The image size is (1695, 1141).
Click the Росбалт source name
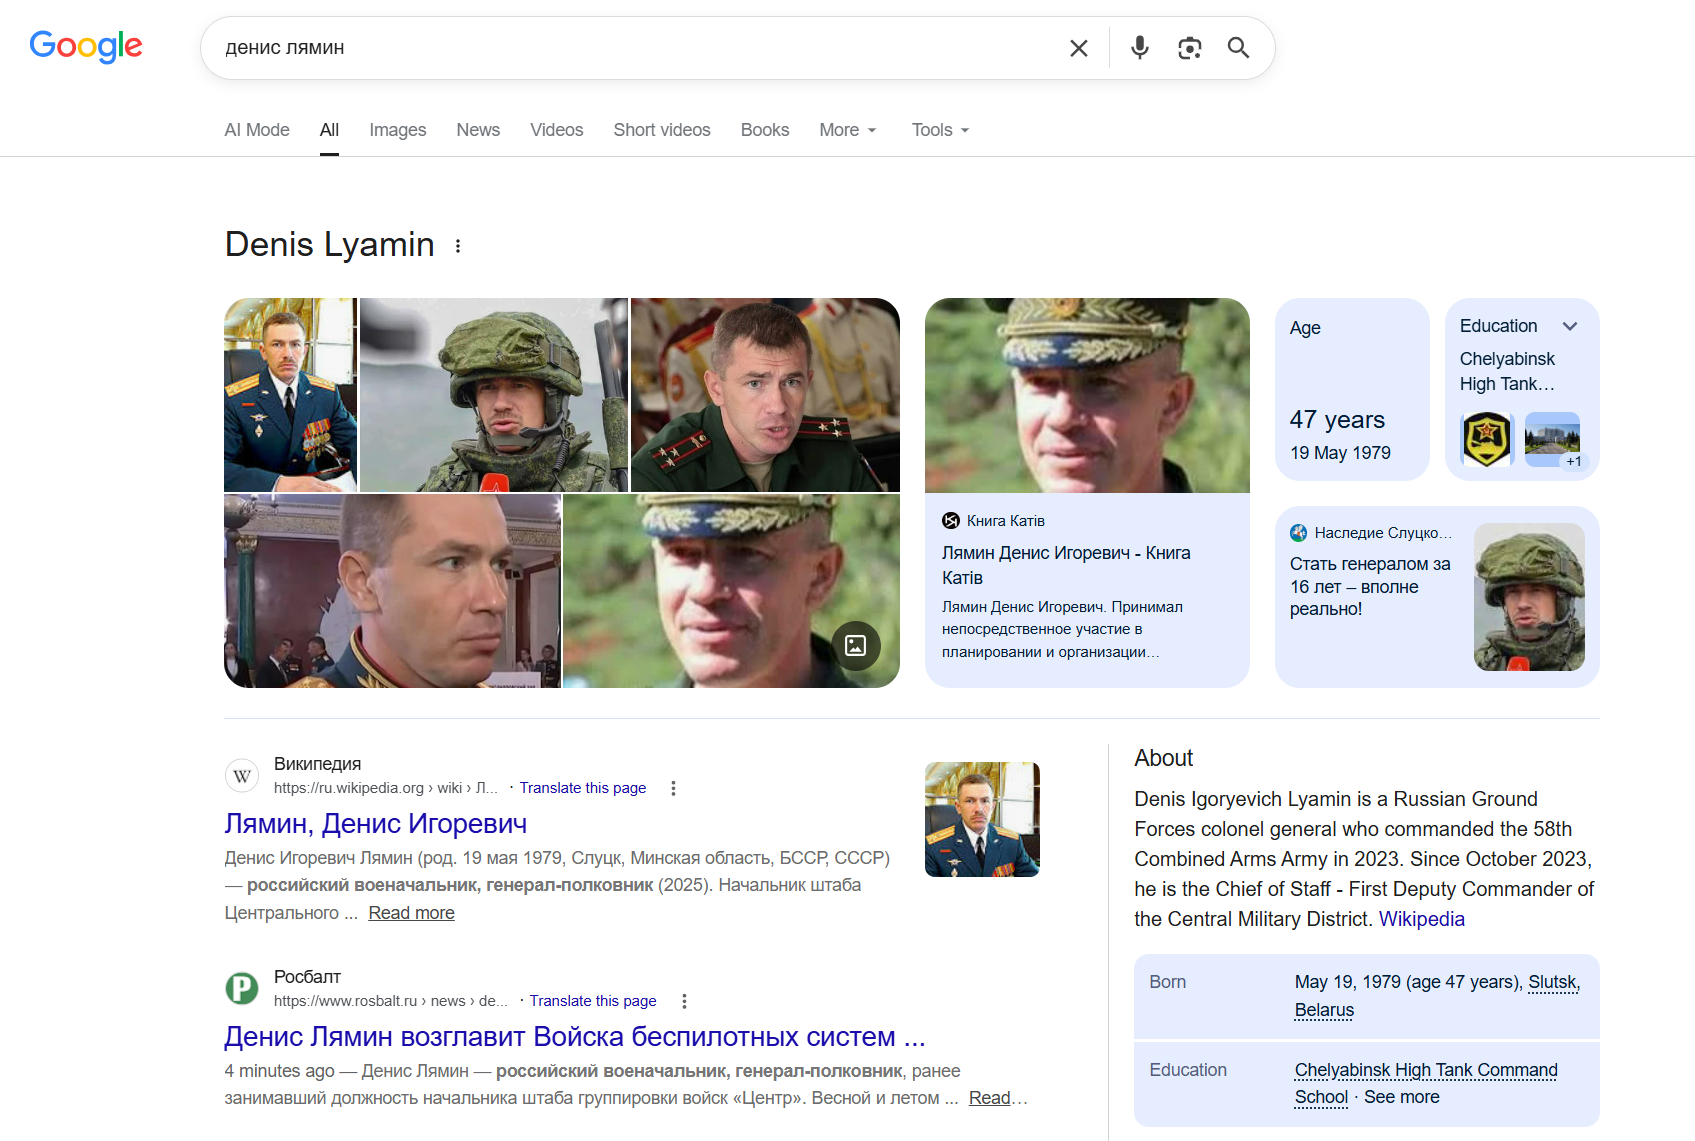(307, 977)
